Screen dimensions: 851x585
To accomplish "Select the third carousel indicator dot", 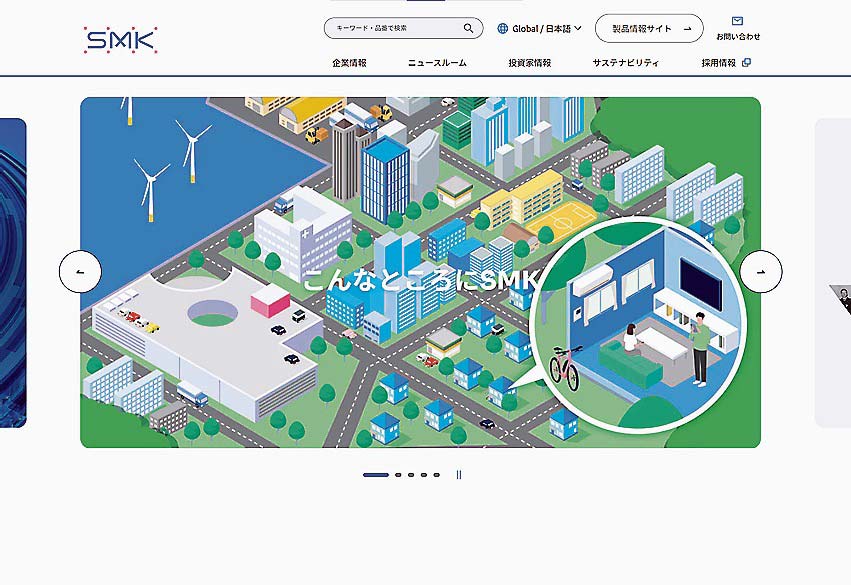I will 411,475.
